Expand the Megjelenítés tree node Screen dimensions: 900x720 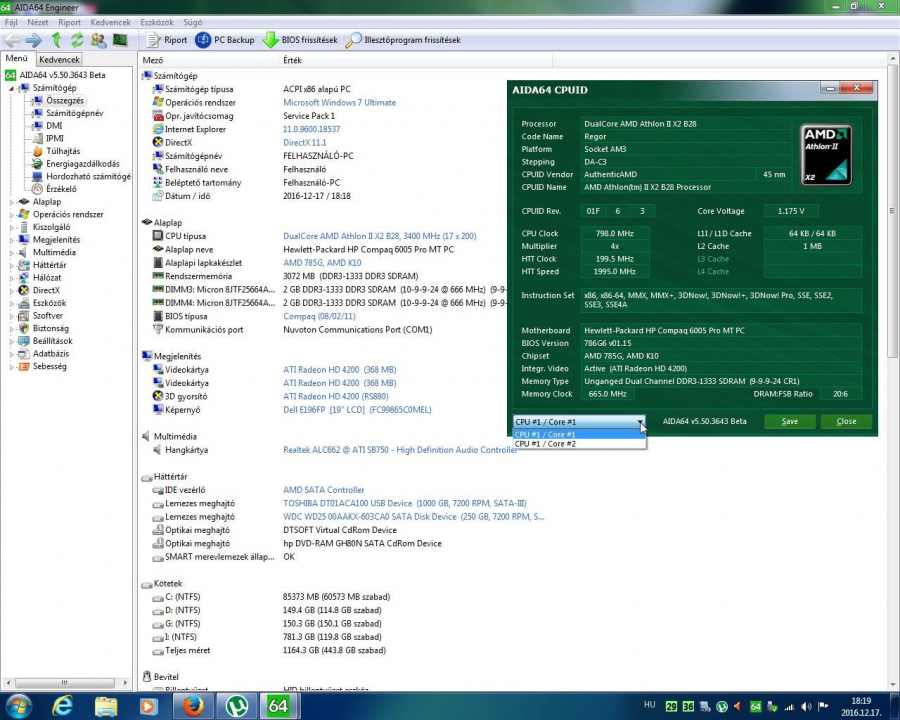pyautogui.click(x=11, y=240)
